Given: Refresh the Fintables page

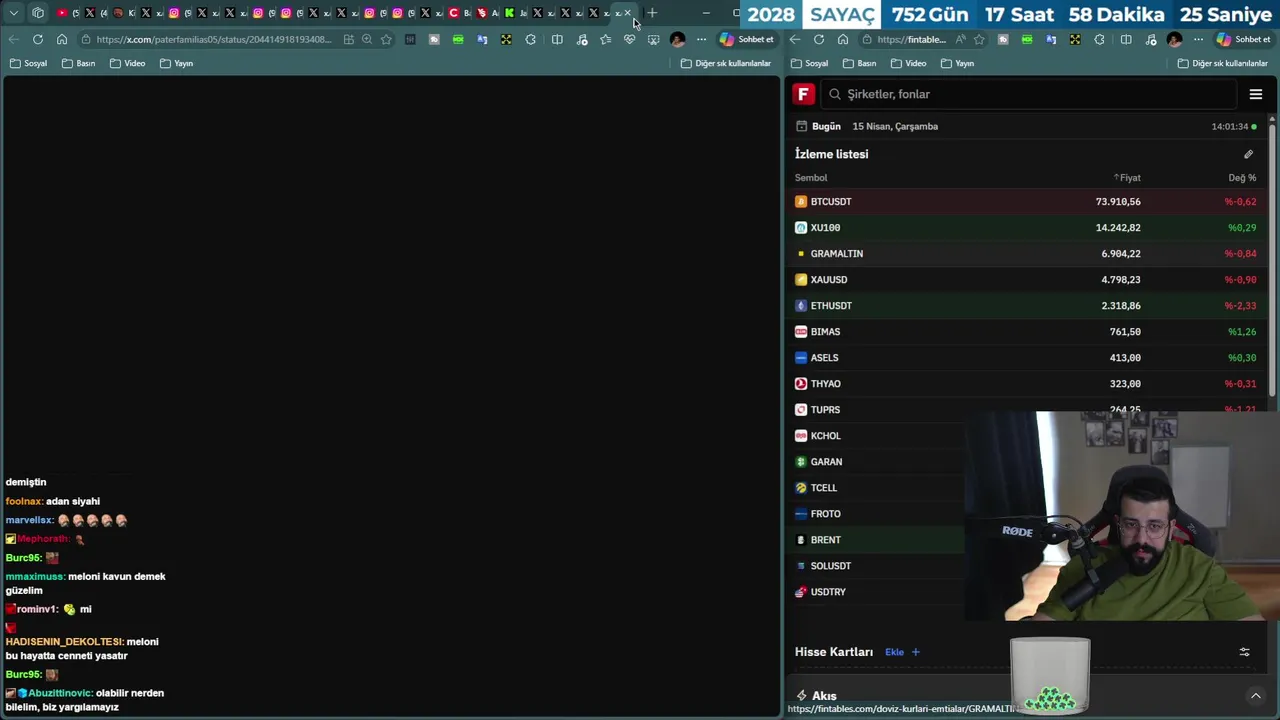Looking at the screenshot, I should (819, 39).
